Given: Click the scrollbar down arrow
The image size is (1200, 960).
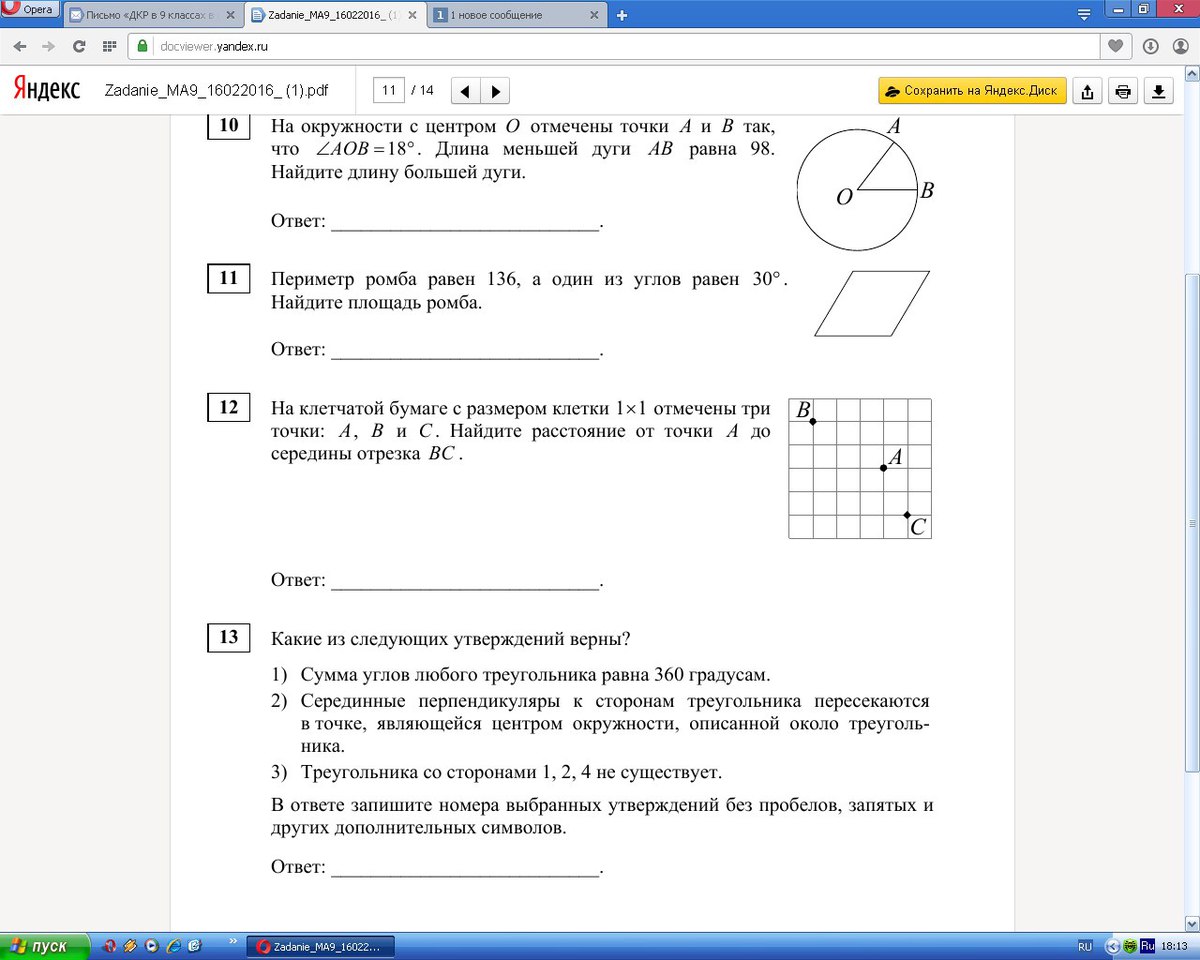Looking at the screenshot, I should (1191, 923).
